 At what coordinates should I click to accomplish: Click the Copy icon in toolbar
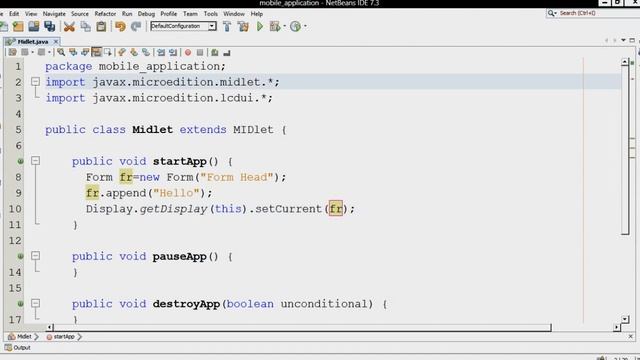[85, 27]
